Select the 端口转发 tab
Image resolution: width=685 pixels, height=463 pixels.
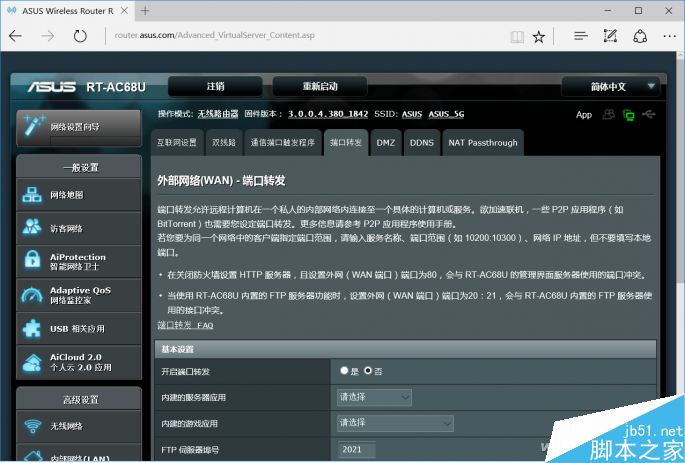click(346, 143)
